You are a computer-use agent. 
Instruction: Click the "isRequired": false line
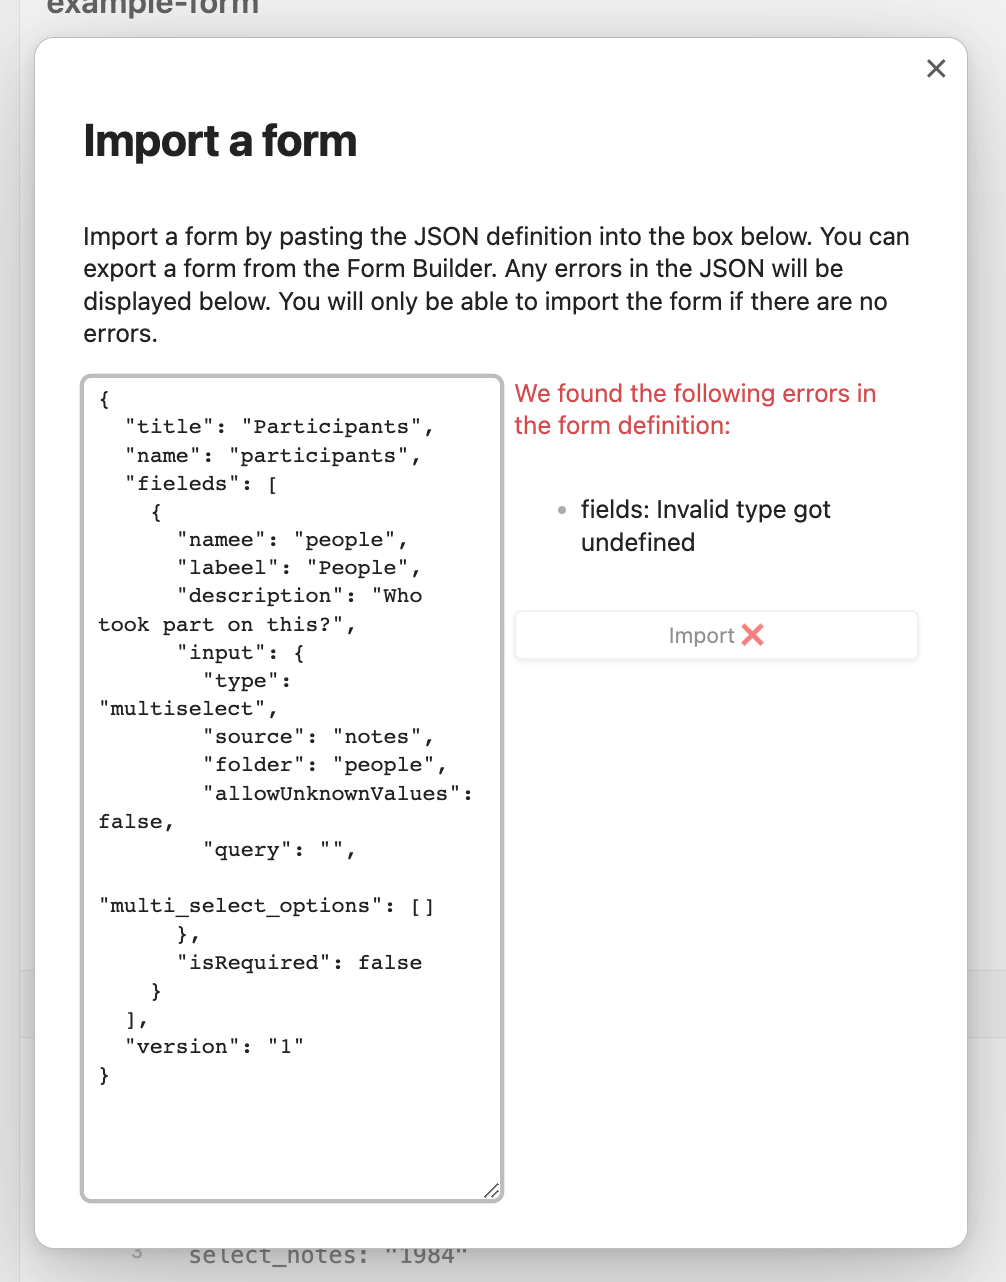coord(299,962)
